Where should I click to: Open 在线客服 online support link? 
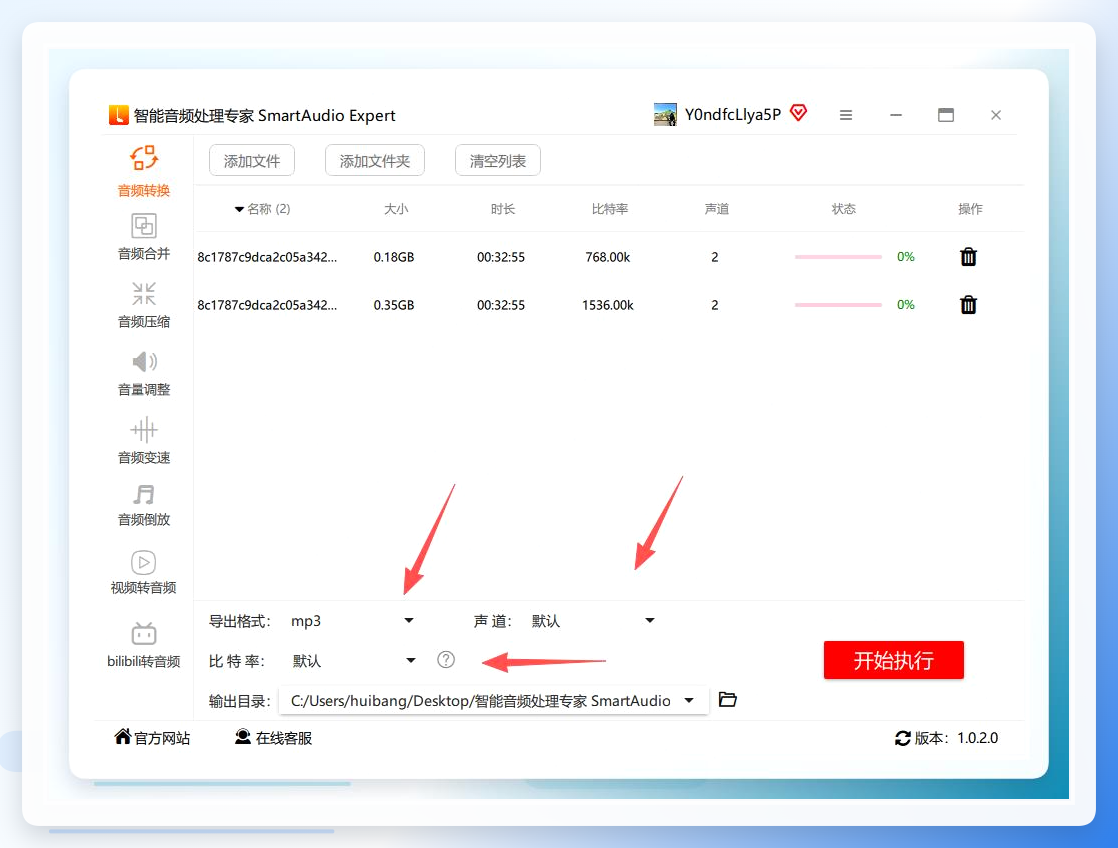(x=274, y=738)
